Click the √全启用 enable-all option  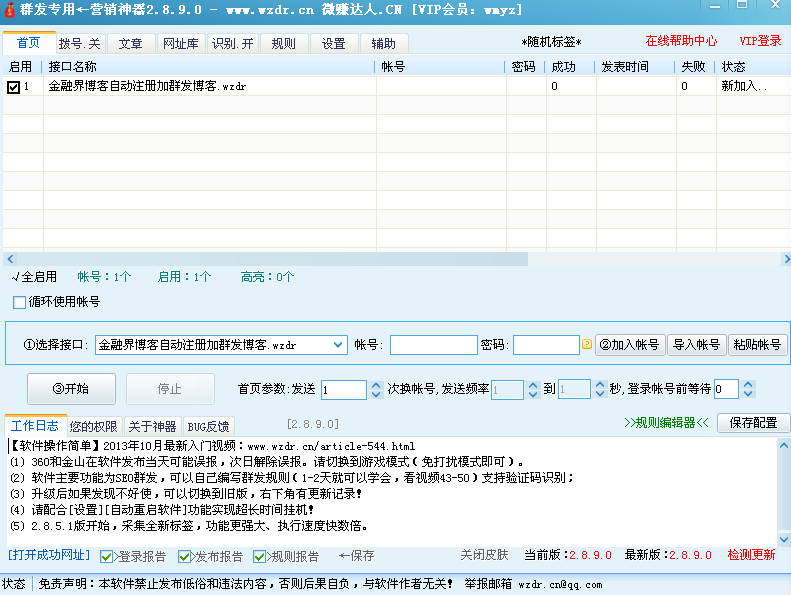34,277
